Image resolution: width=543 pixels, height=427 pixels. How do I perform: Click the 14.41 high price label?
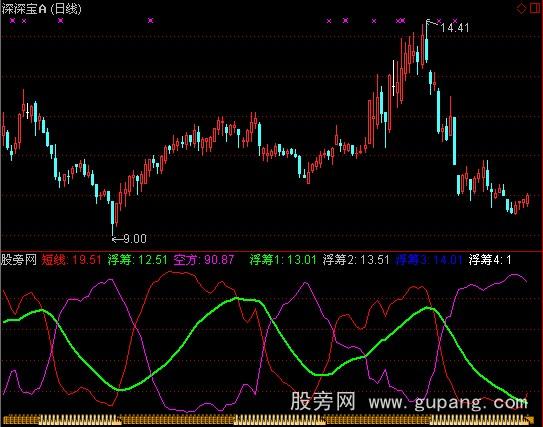pyautogui.click(x=455, y=28)
